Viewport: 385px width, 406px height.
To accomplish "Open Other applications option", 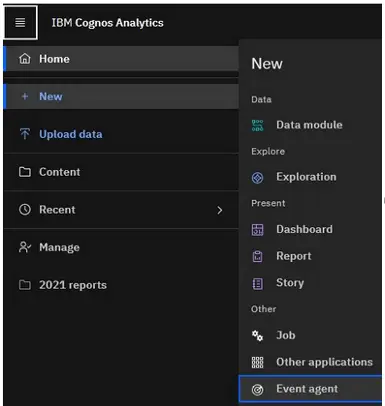I will pyautogui.click(x=310, y=362).
